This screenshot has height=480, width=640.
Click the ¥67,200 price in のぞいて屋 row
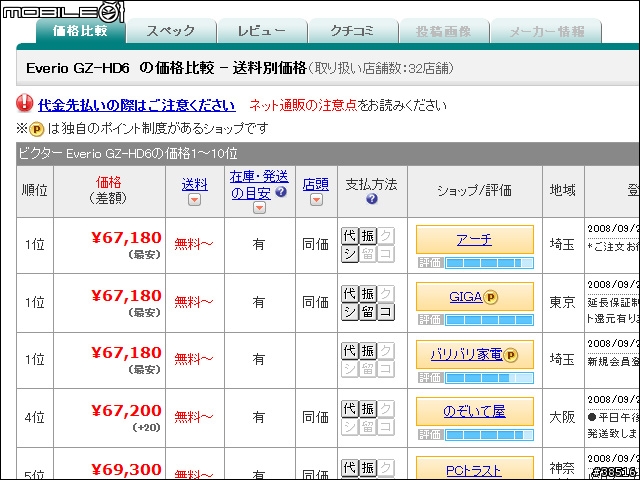coord(126,410)
